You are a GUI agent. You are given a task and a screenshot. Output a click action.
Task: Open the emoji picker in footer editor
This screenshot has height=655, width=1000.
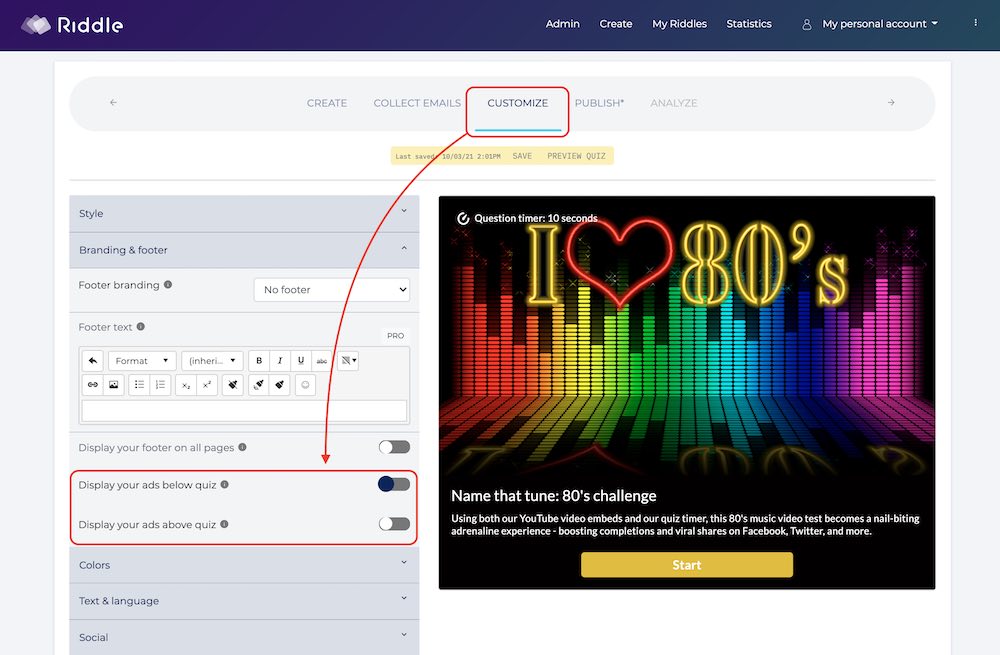[305, 385]
